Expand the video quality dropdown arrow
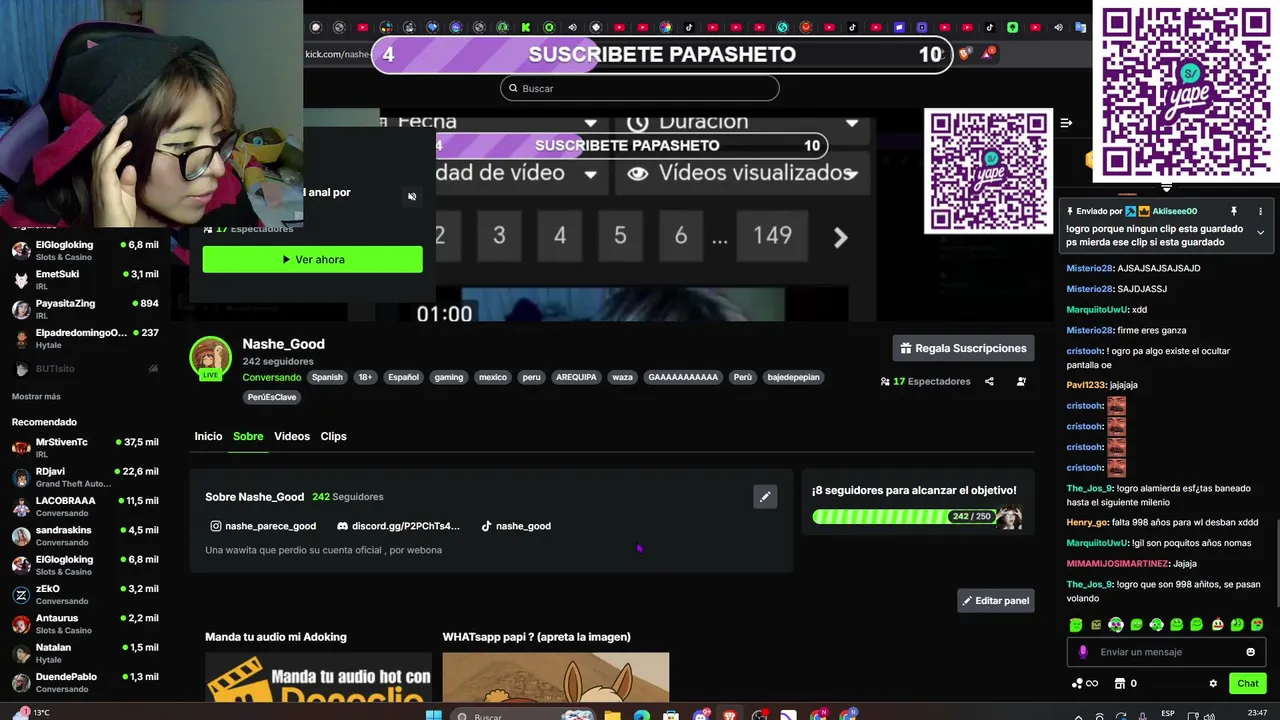This screenshot has width=1280, height=720. point(591,174)
